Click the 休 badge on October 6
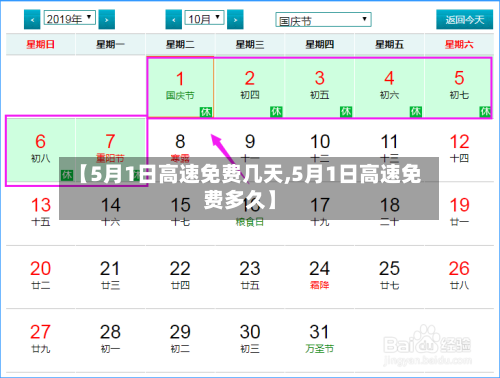 (67, 175)
